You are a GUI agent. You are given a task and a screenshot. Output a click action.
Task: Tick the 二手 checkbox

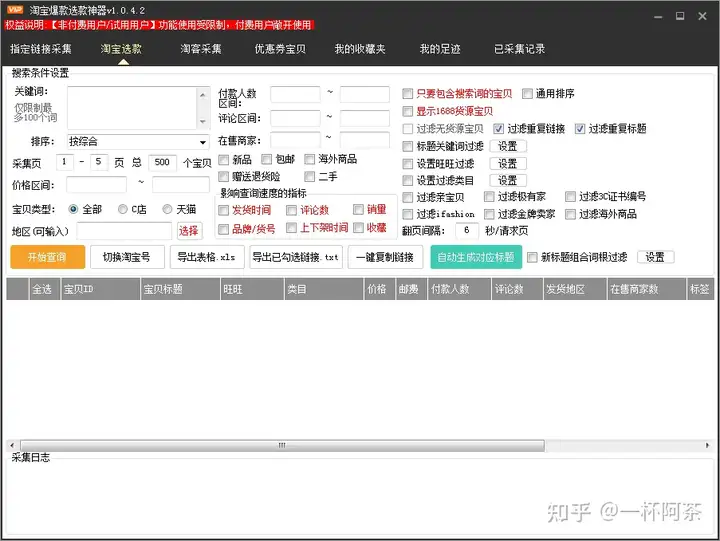[x=310, y=176]
